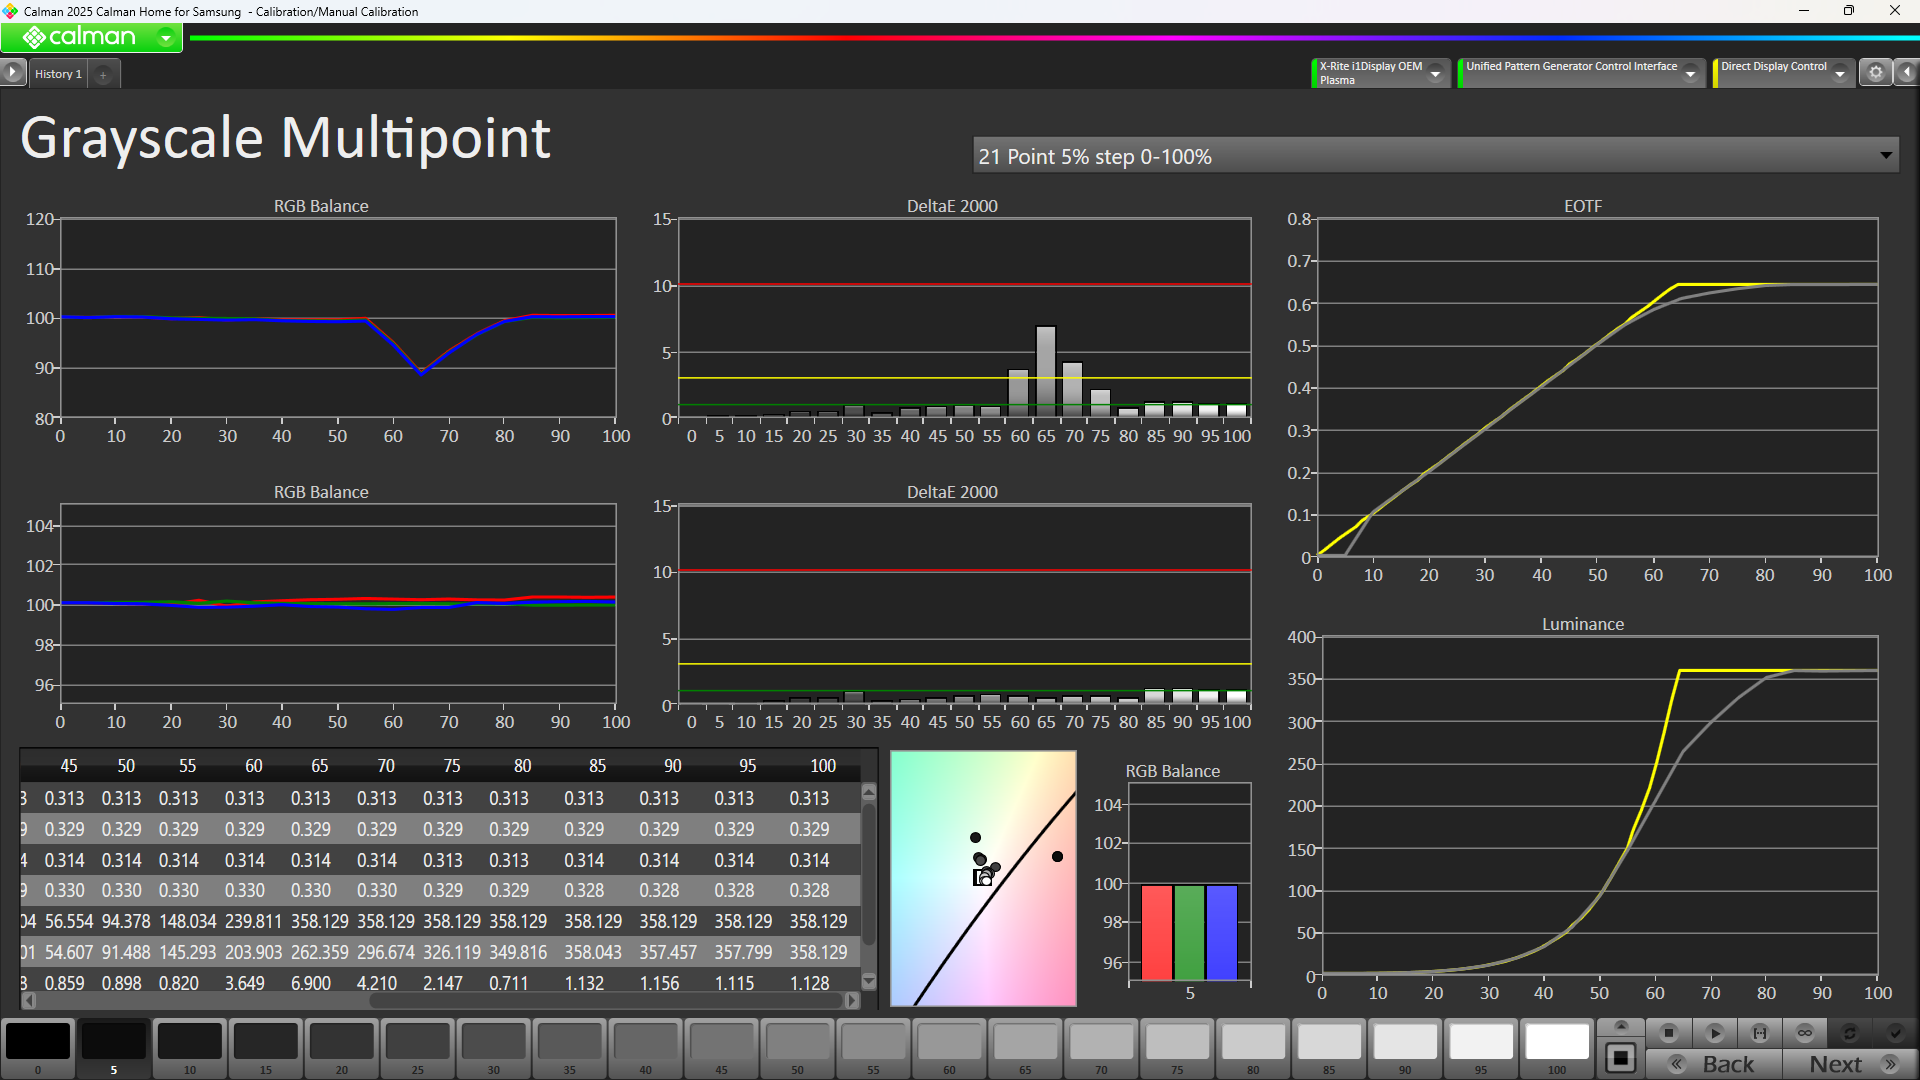Enable continuous read infinity icon
1920x1080 pixels.
pos(1805,1033)
